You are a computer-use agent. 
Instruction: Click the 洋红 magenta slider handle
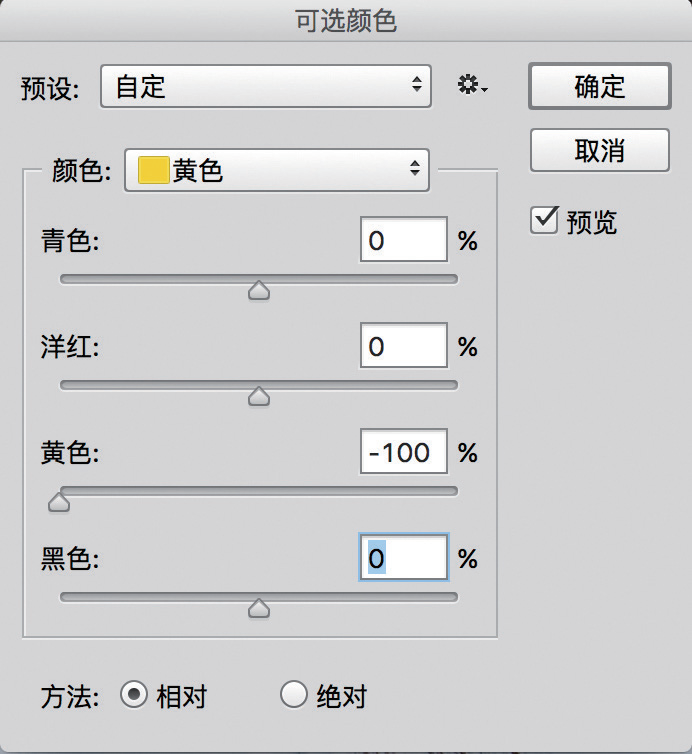click(259, 396)
